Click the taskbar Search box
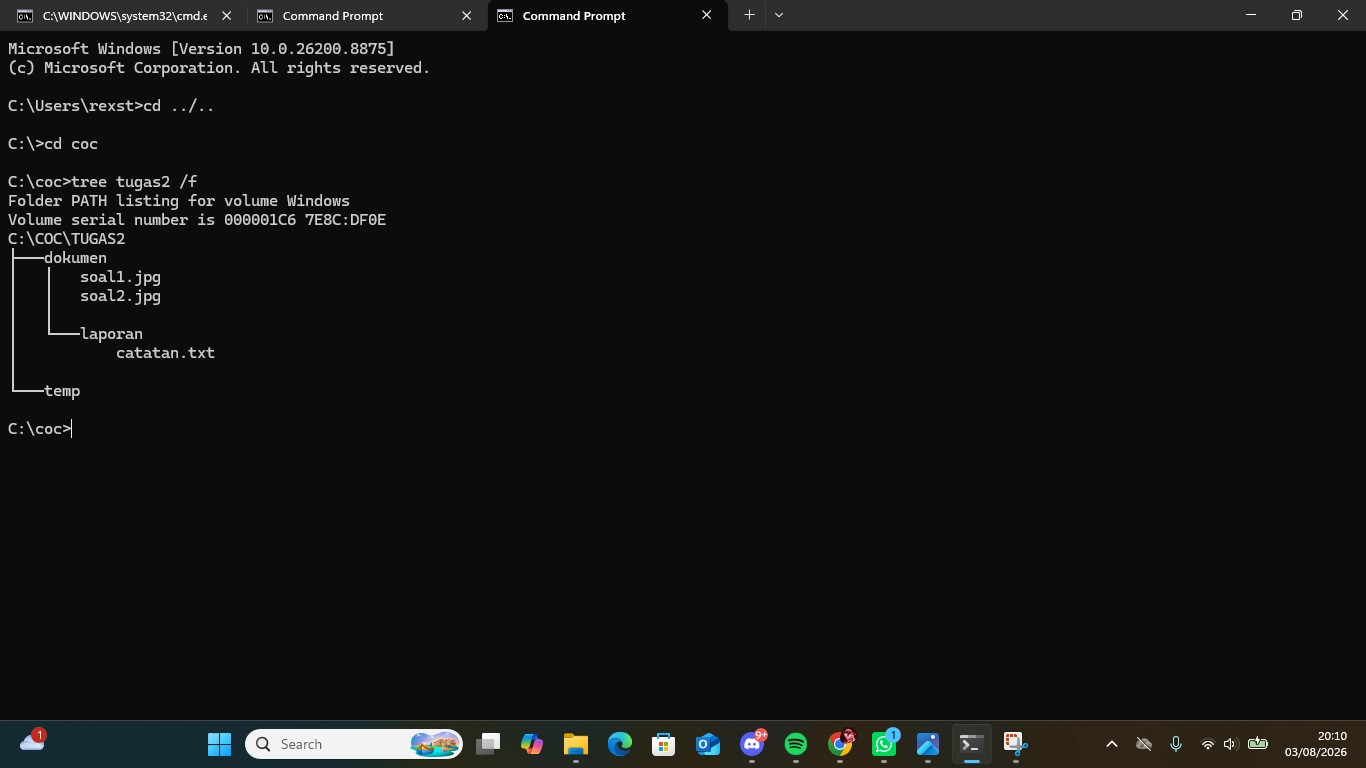Image resolution: width=1366 pixels, height=768 pixels. [x=354, y=744]
